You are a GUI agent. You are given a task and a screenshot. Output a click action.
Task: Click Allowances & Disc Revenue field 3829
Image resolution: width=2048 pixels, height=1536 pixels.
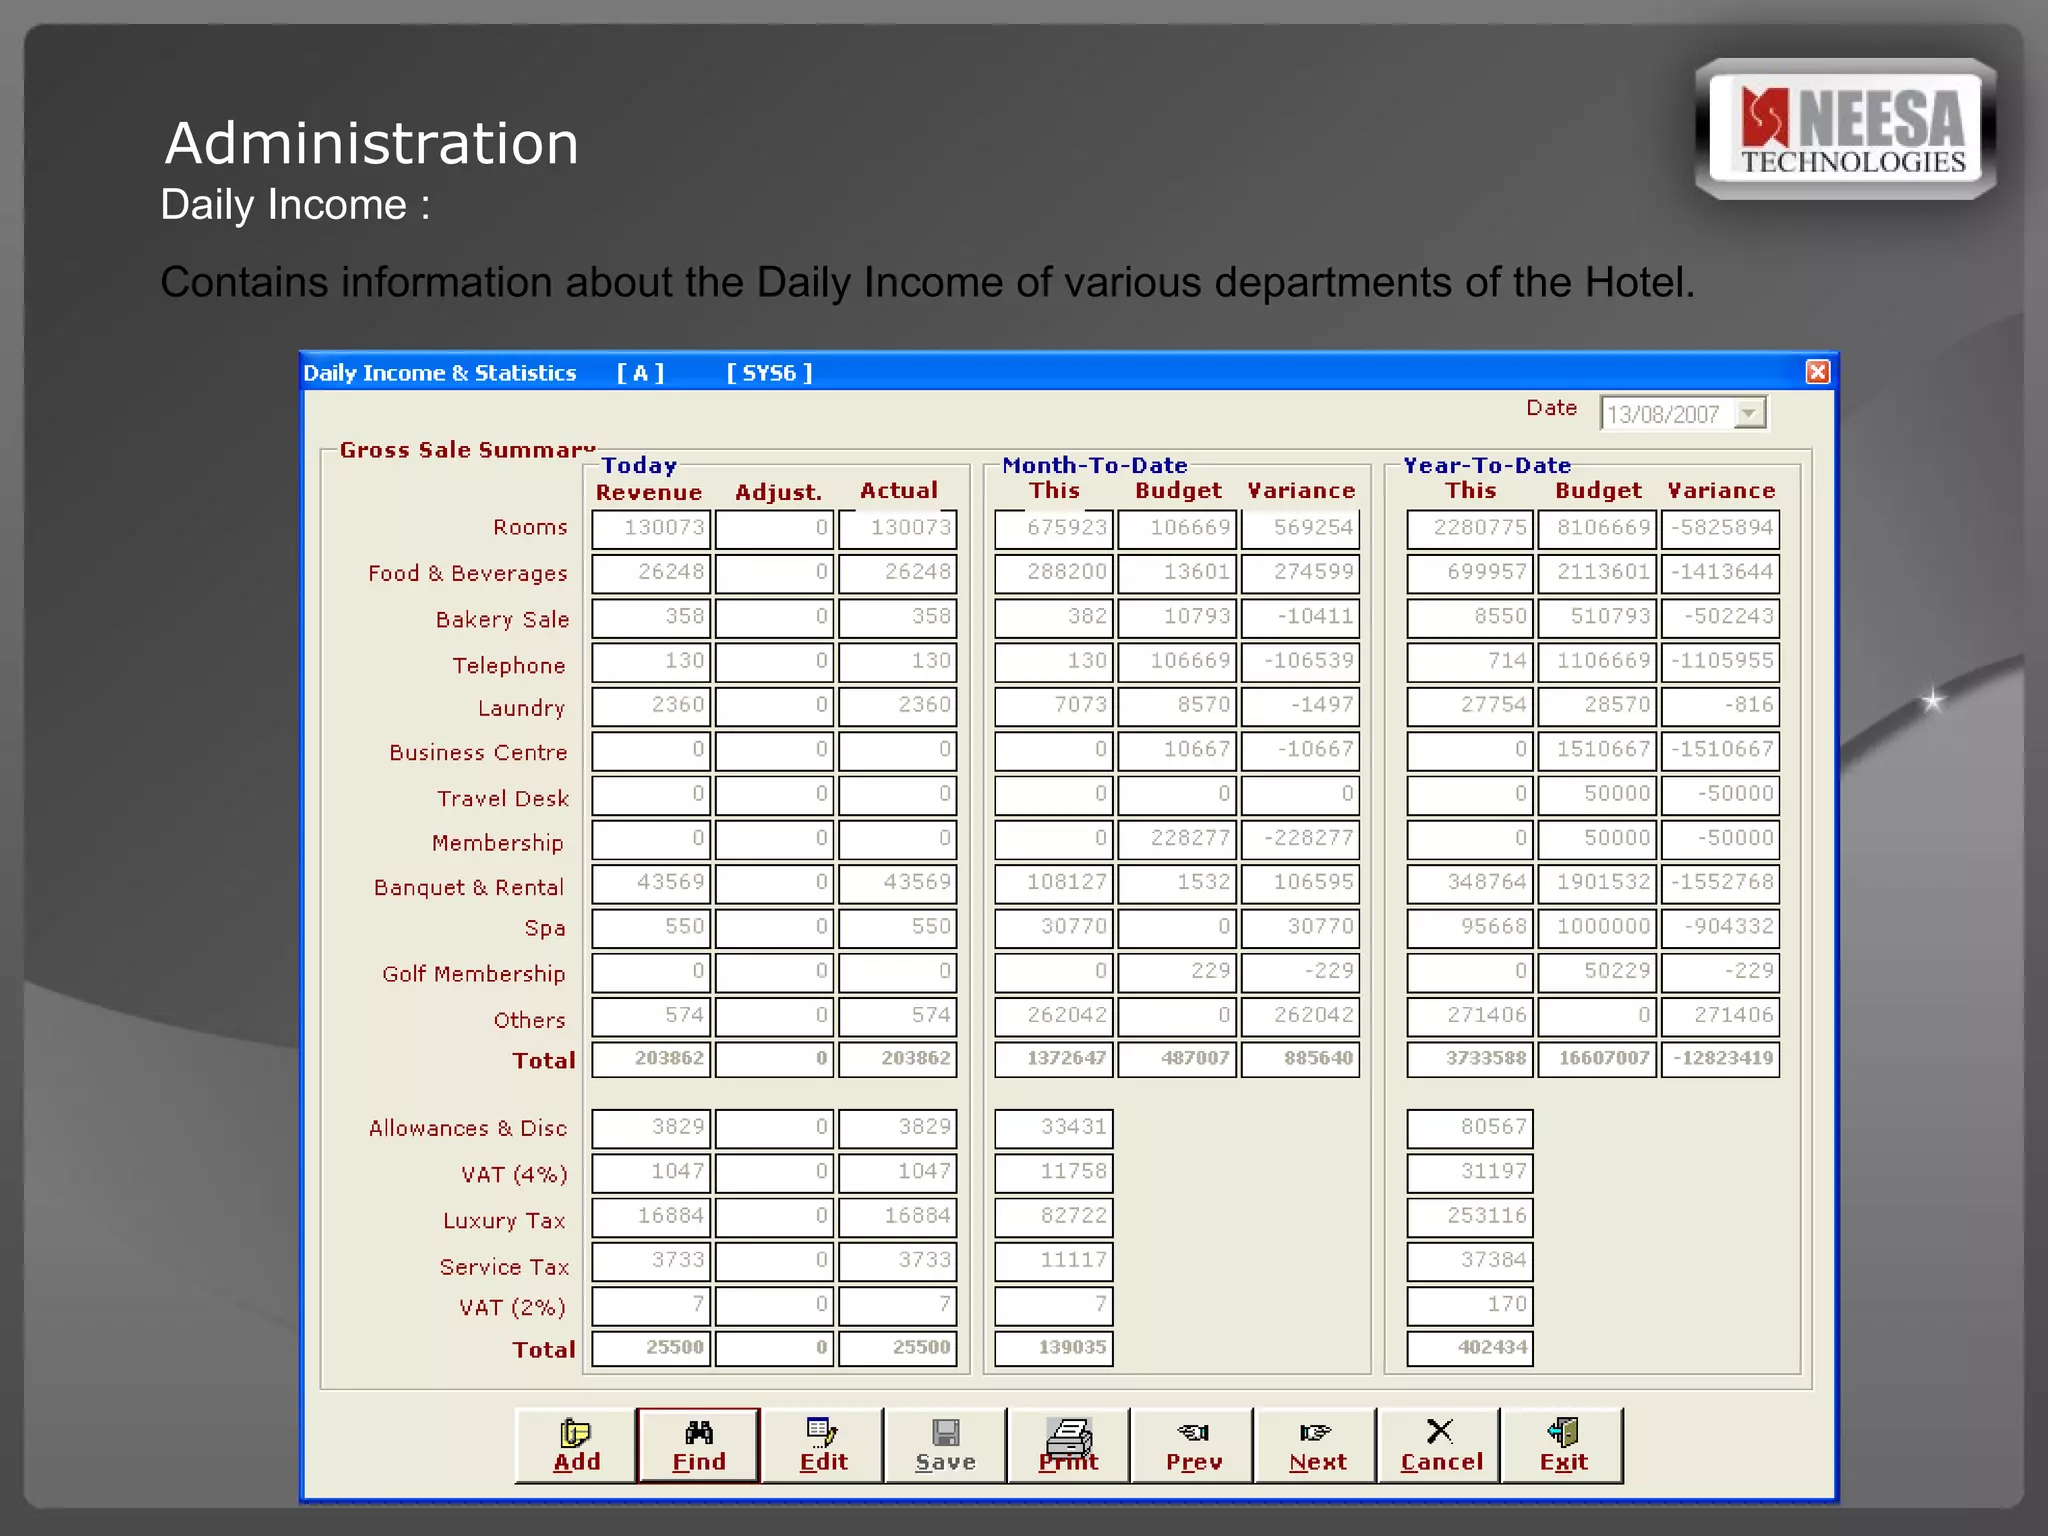(x=651, y=1128)
